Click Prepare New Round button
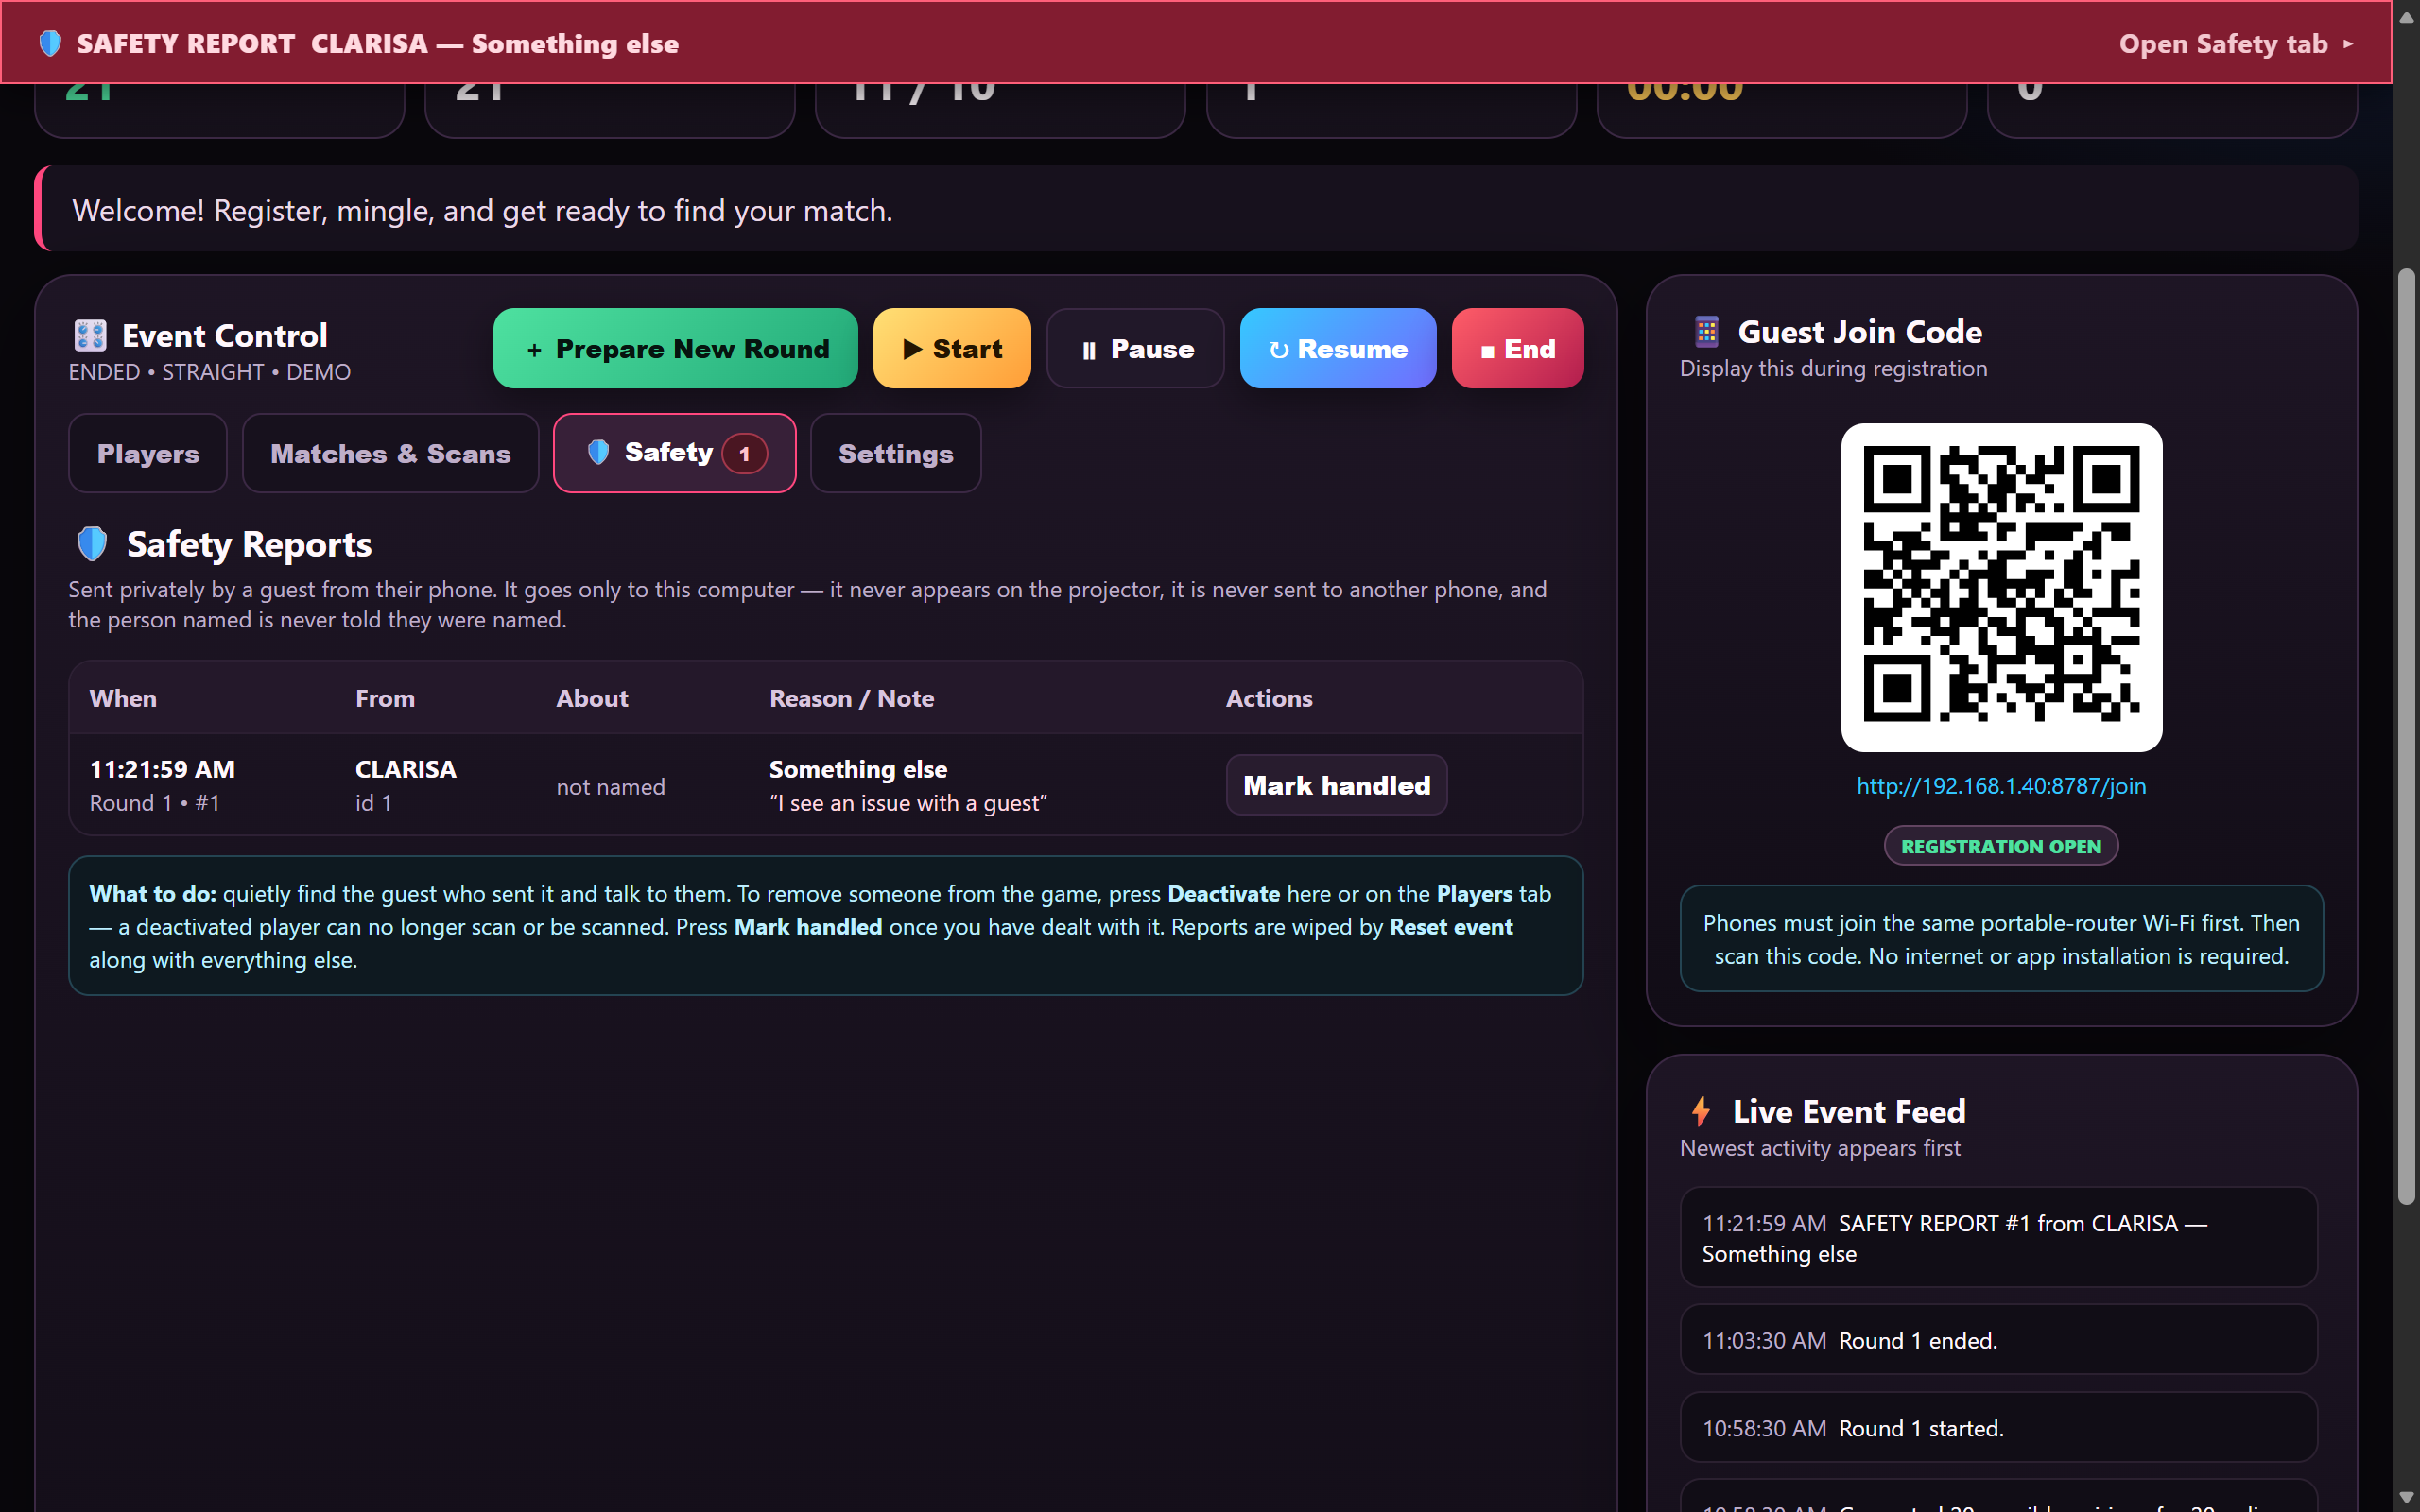The image size is (2420, 1512). coord(675,348)
